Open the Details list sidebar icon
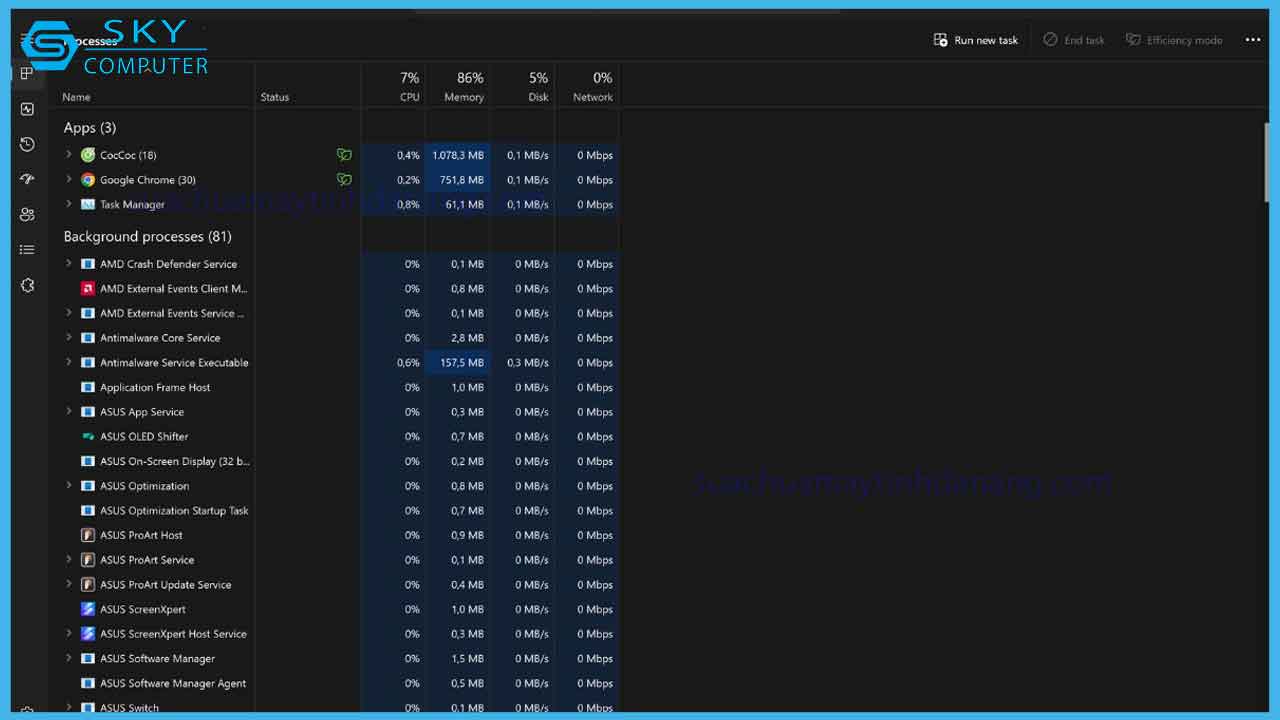The width and height of the screenshot is (1280, 720). point(27,250)
